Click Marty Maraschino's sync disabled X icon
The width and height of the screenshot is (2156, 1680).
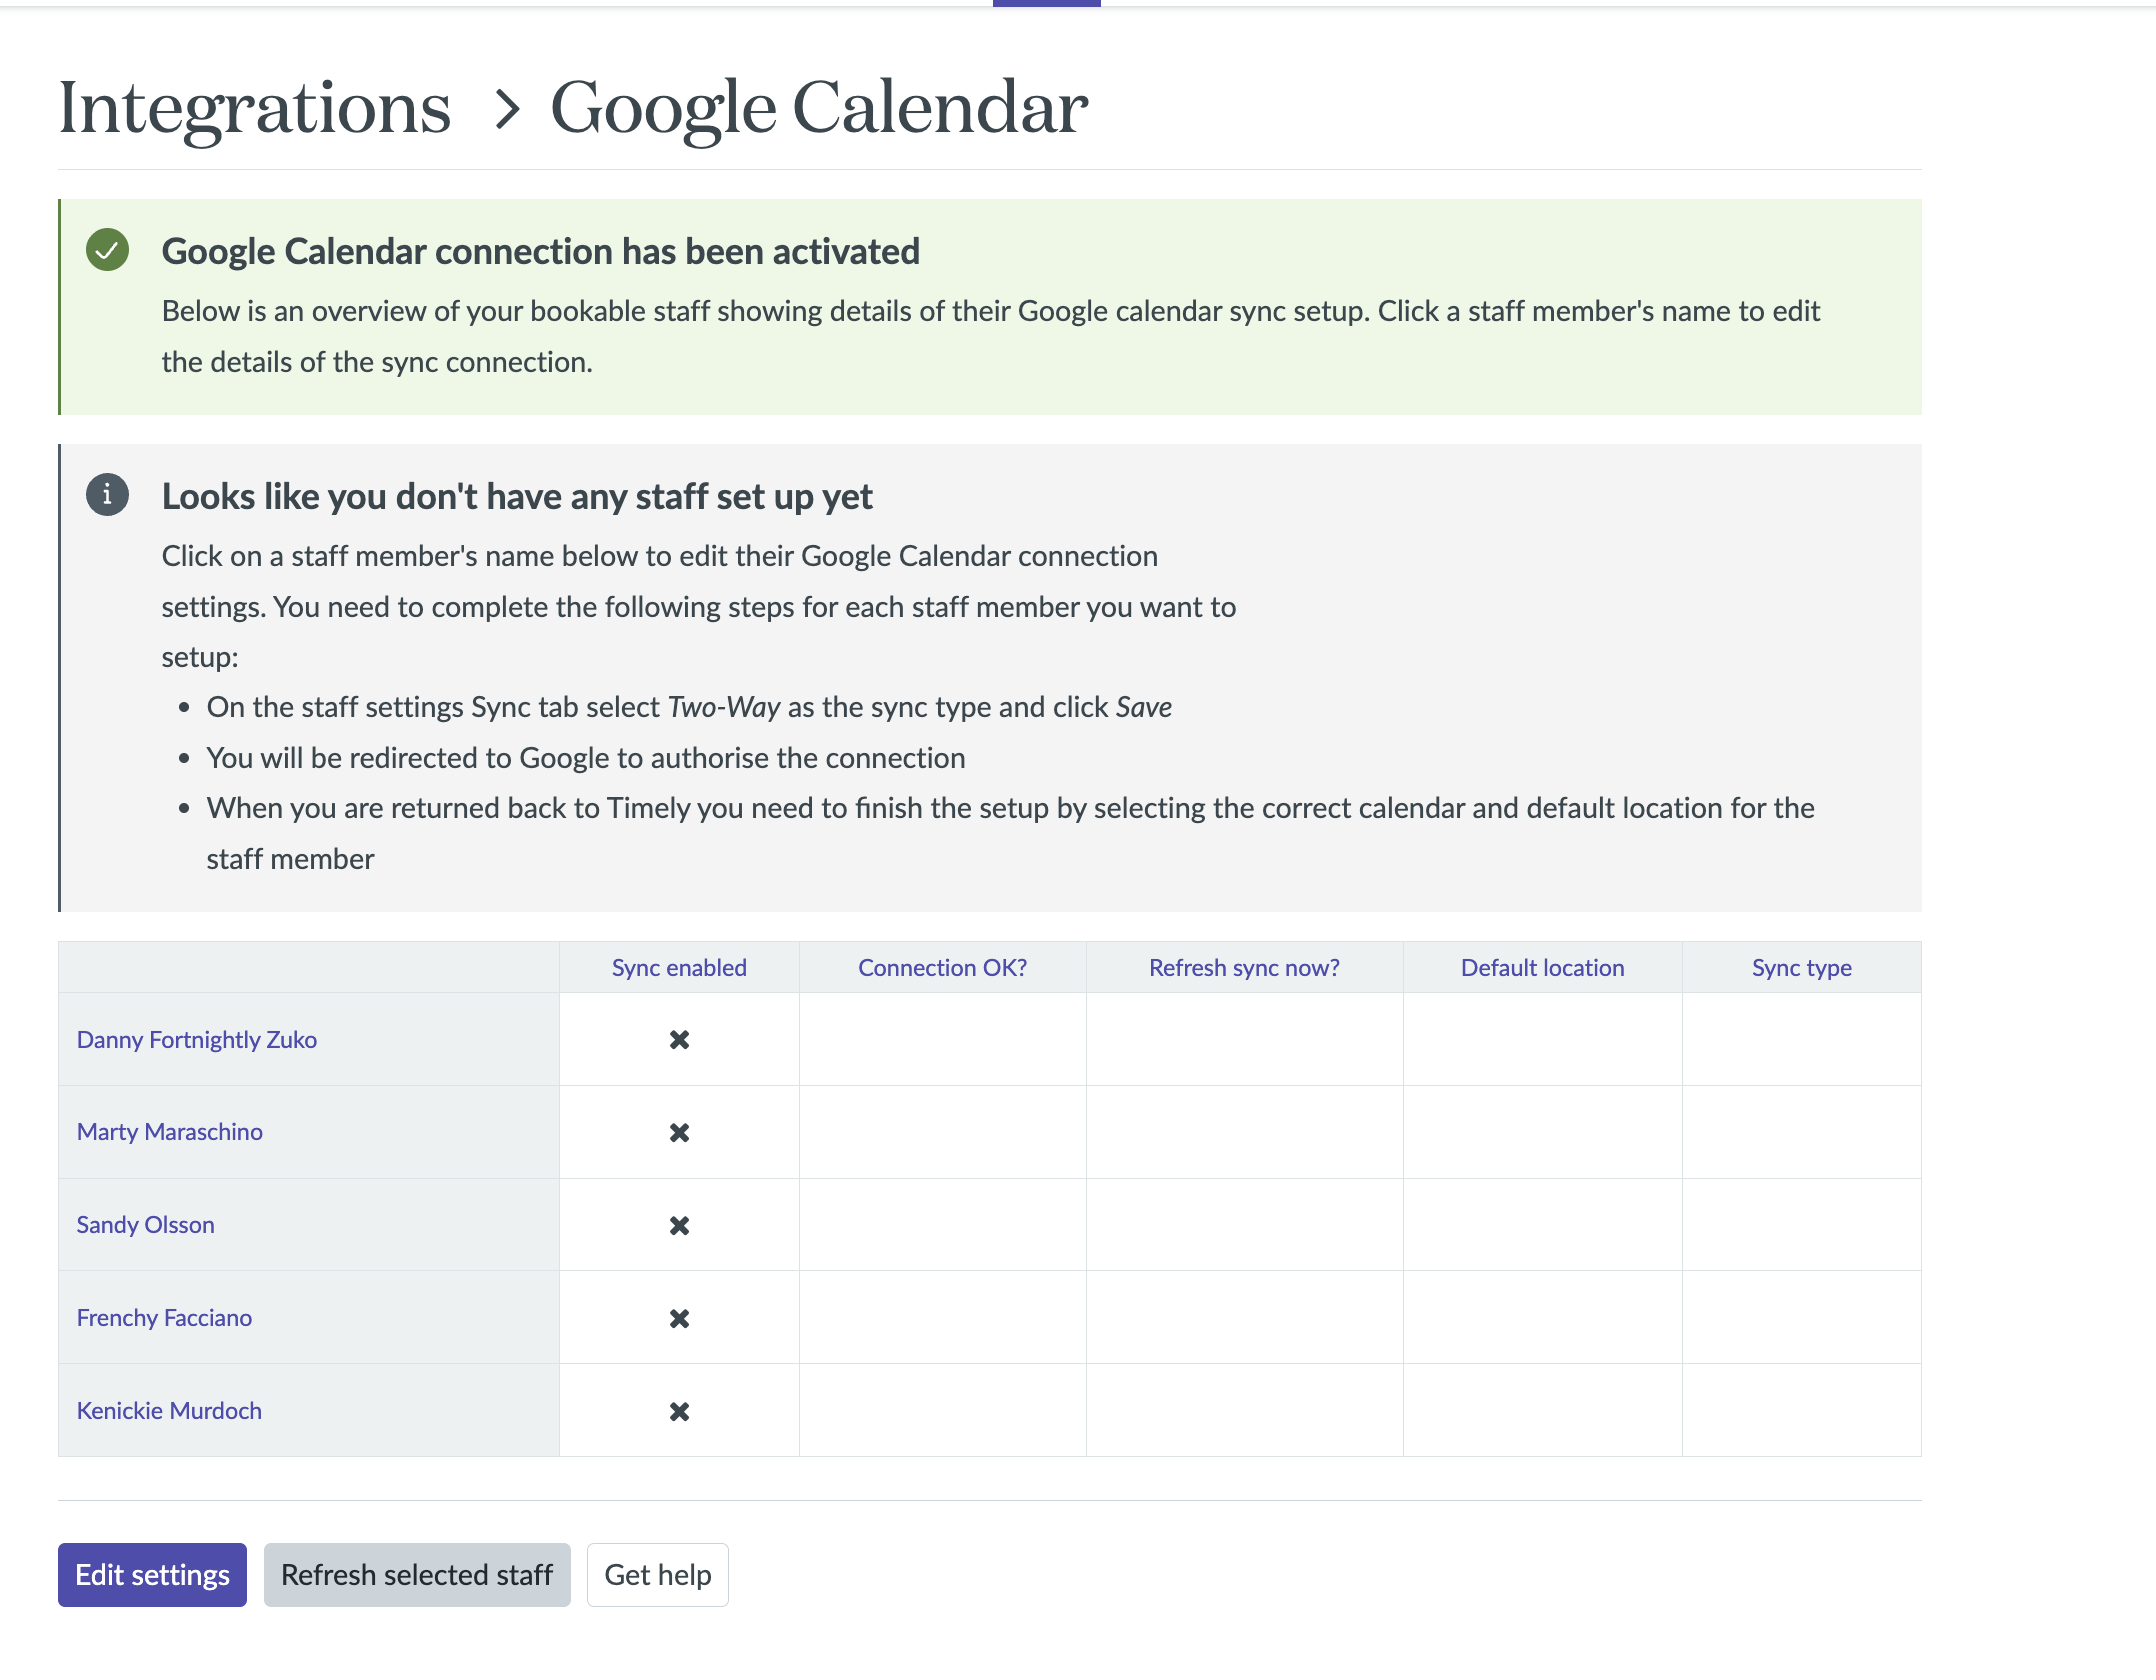679,1133
